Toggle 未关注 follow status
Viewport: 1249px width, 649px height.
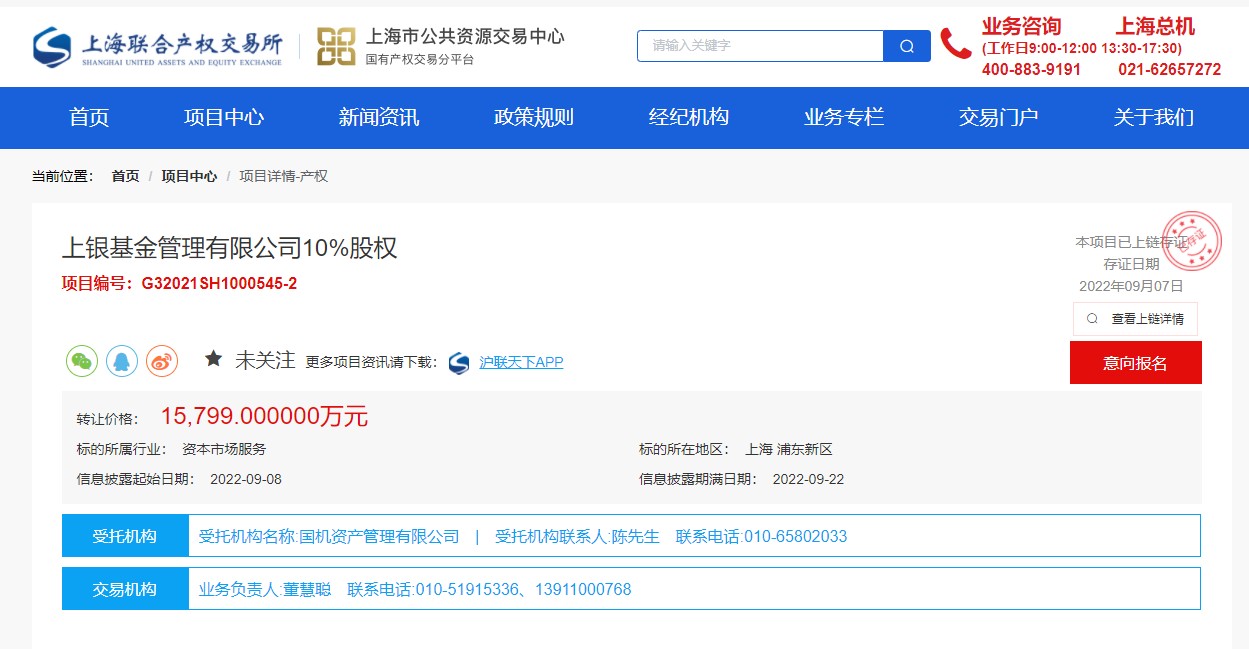(x=265, y=360)
